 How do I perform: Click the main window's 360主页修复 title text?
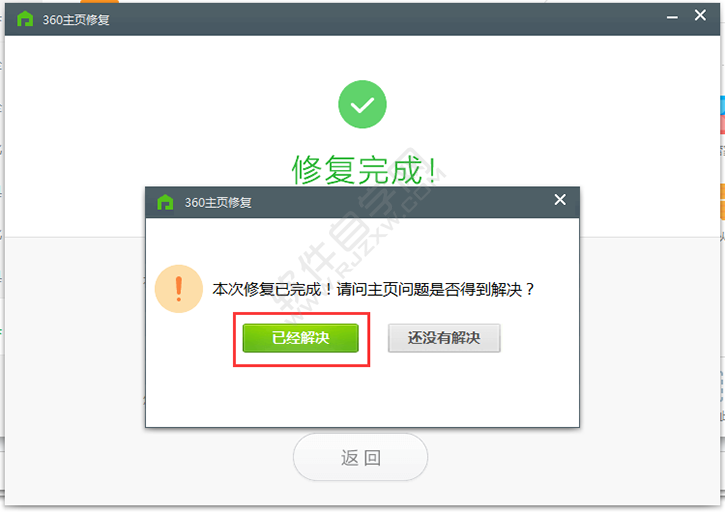76,19
